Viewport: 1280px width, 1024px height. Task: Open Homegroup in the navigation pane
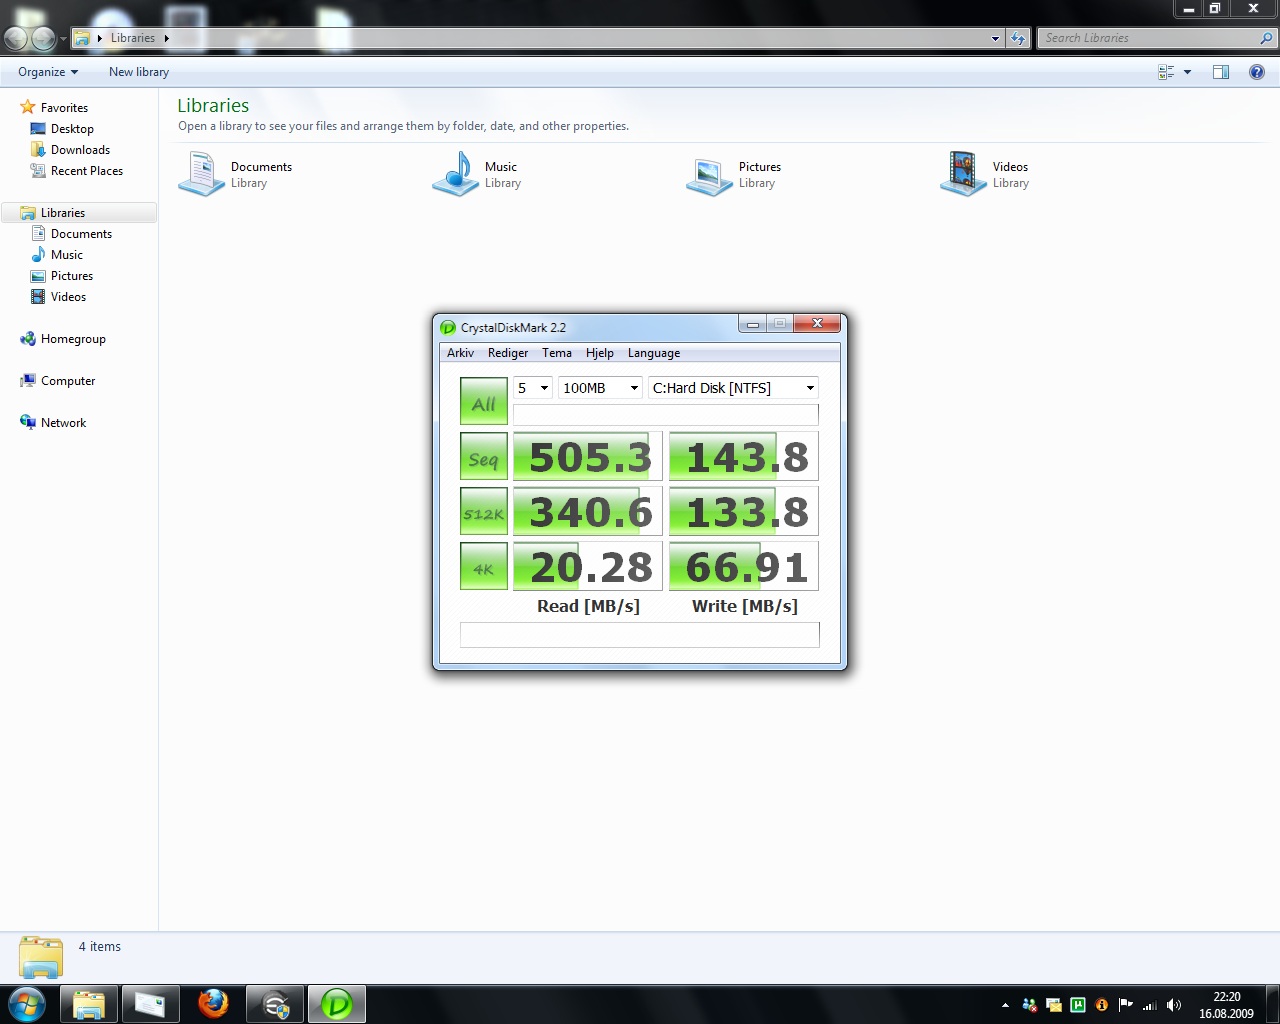(x=73, y=339)
